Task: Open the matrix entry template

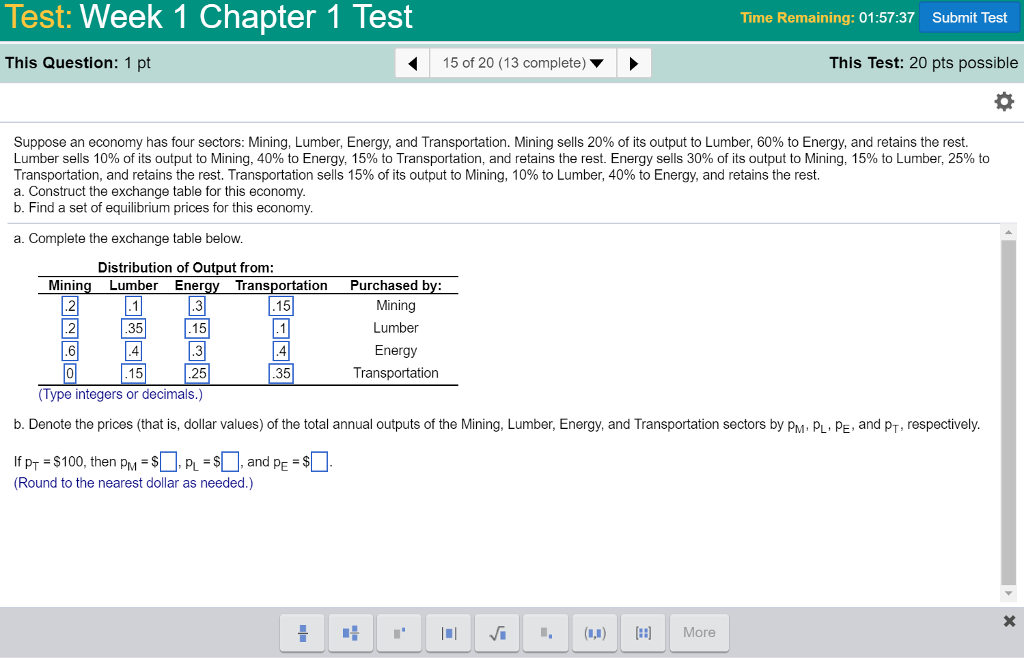Action: click(643, 632)
